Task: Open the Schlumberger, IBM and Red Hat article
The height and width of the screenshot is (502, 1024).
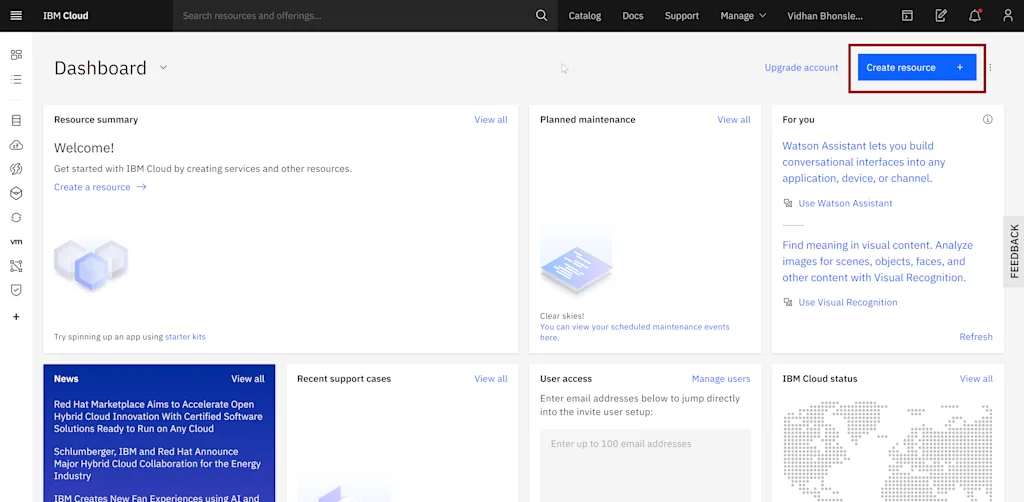Action: click(157, 463)
